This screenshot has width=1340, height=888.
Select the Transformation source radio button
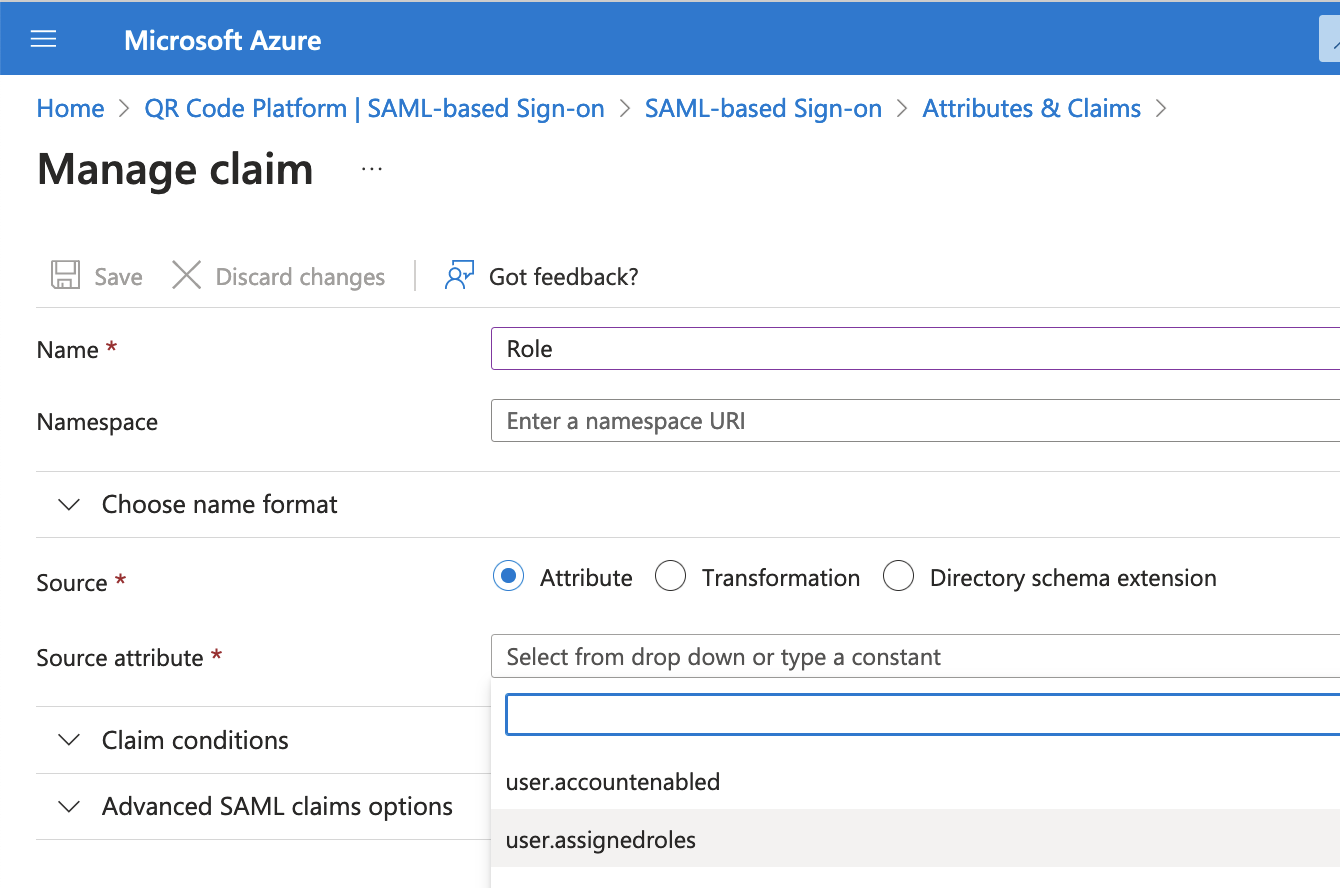coord(670,577)
